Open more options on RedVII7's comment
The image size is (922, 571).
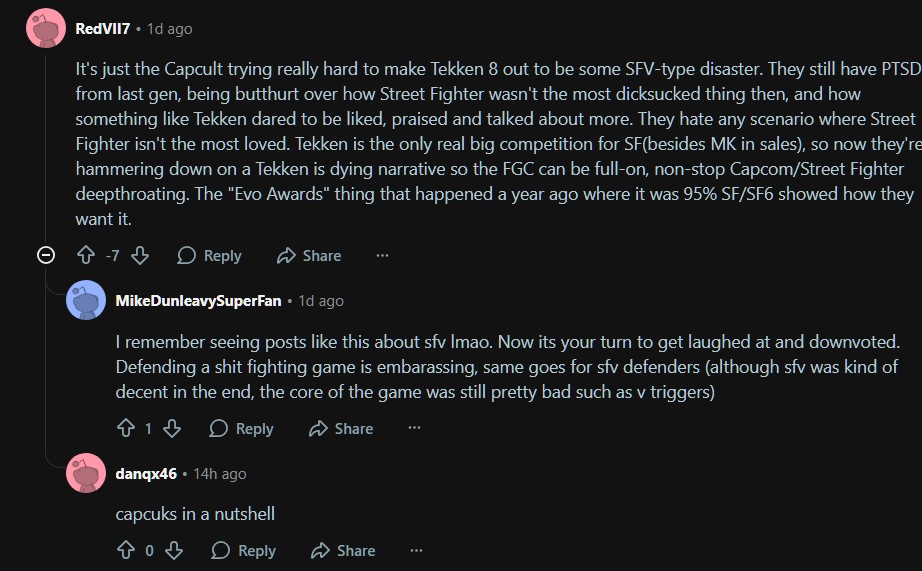(382, 256)
